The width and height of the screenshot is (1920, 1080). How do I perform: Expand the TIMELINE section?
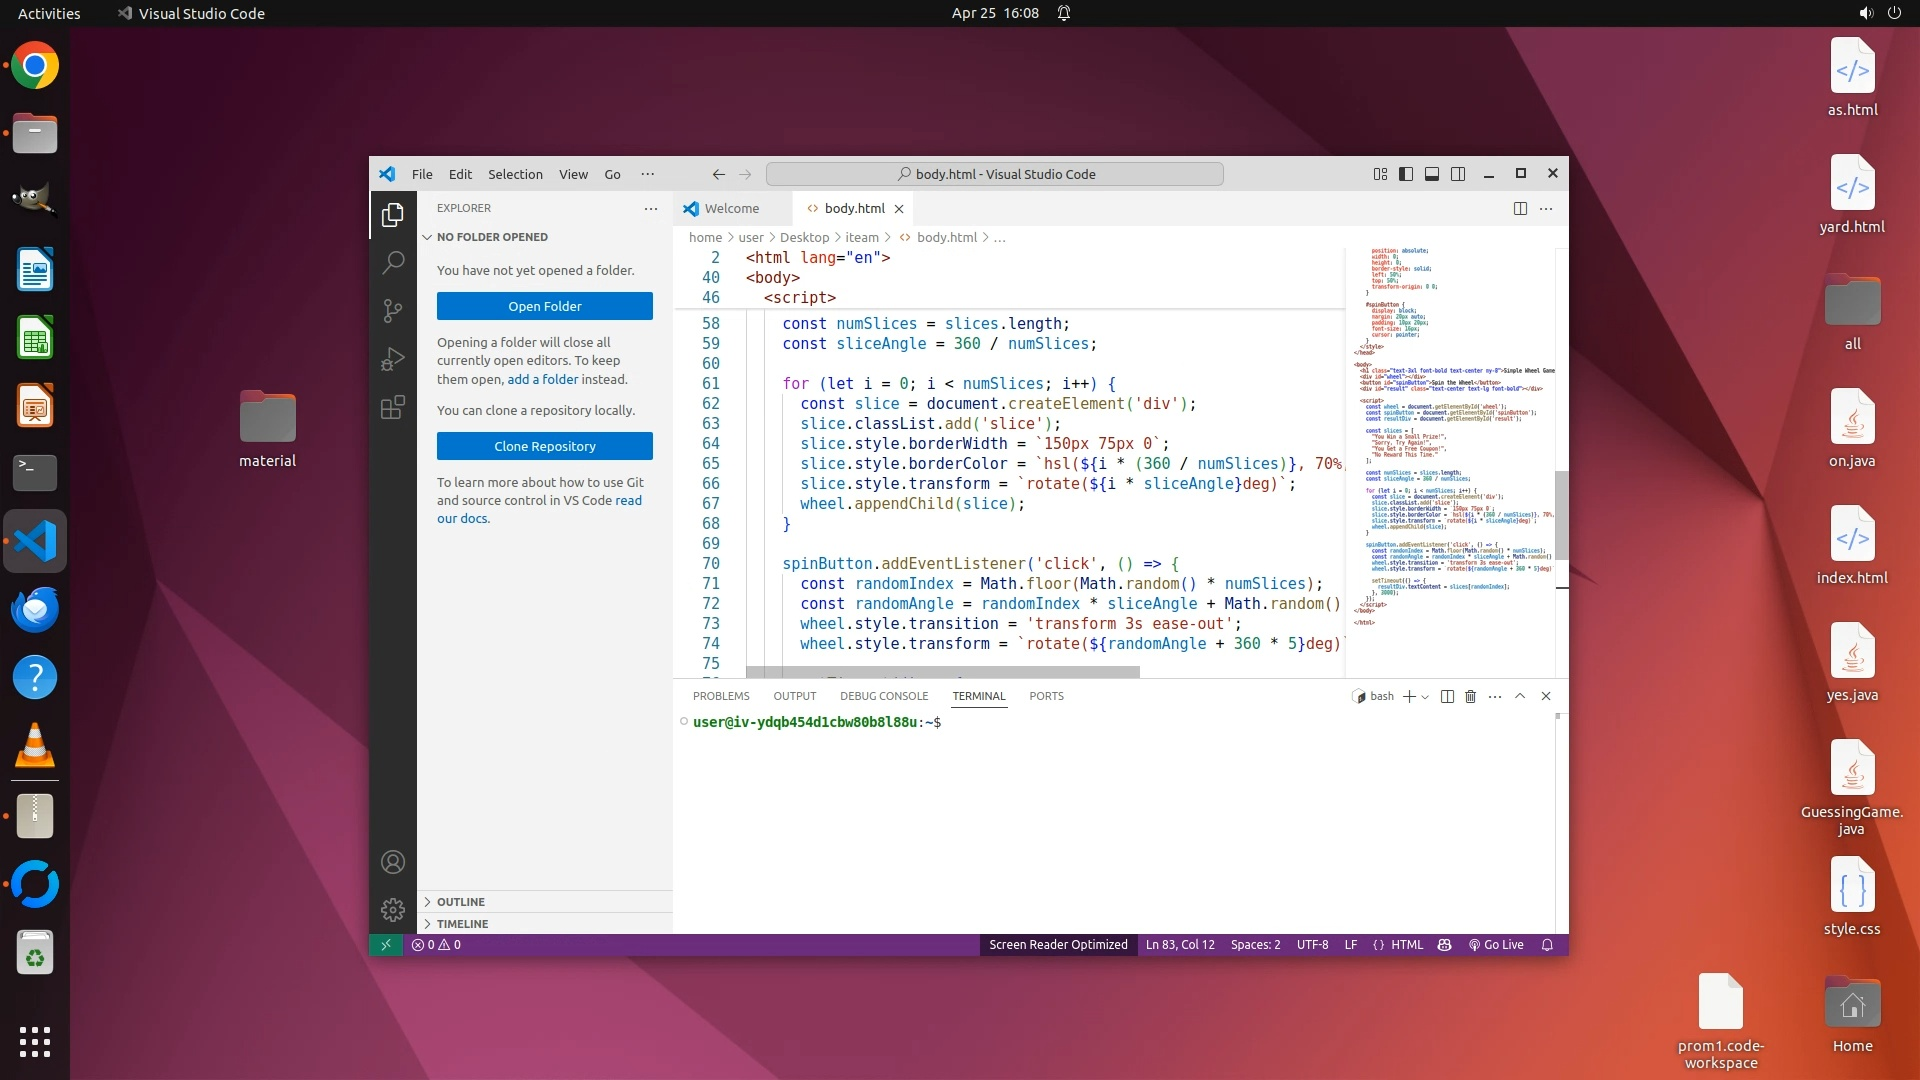(x=462, y=924)
